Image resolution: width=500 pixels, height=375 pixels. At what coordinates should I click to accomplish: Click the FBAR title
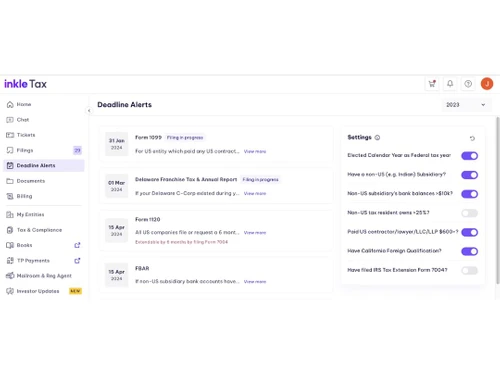click(142, 268)
